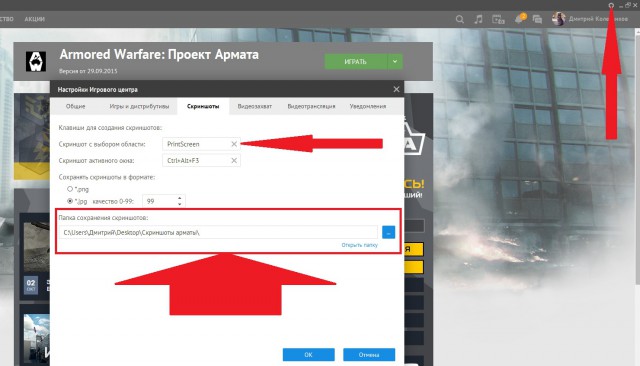The height and width of the screenshot is (366, 640).
Task: Click the video and screenshots gallery icon
Action: [x=498, y=19]
